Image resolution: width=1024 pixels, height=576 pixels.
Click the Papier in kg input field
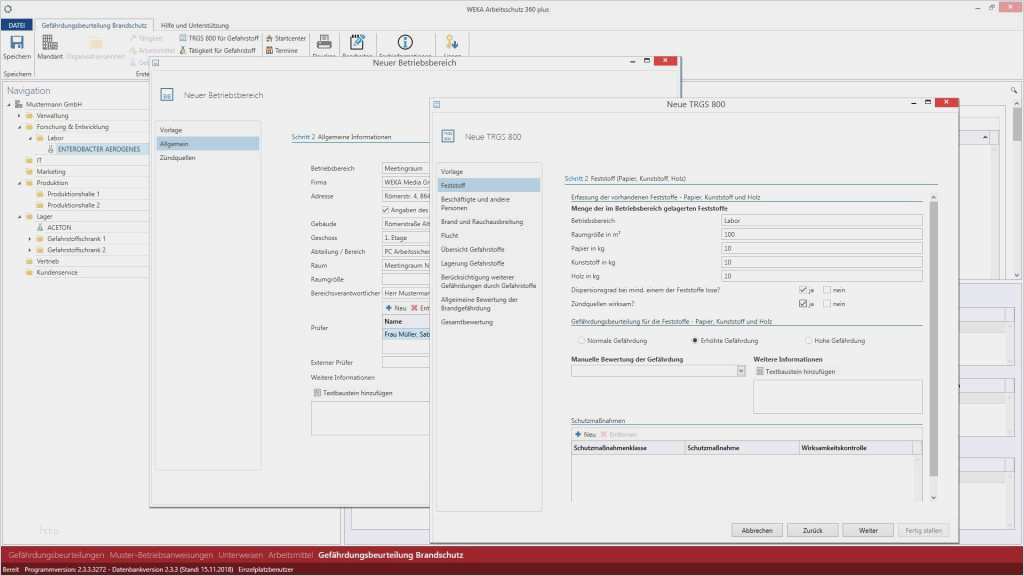[821, 248]
